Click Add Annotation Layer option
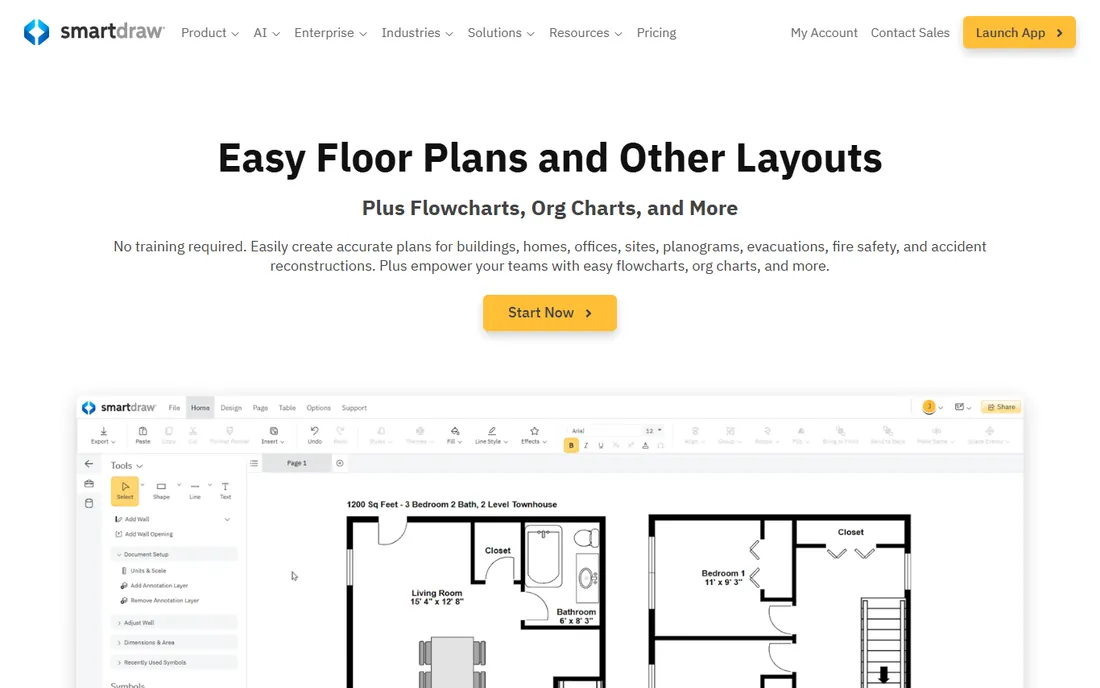Screen dimensions: 1100x688 coord(154,585)
